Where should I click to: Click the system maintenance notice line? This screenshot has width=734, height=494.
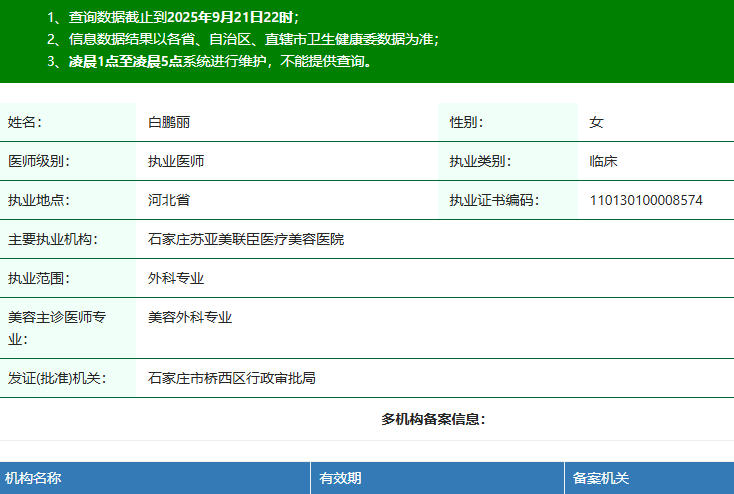(210, 61)
